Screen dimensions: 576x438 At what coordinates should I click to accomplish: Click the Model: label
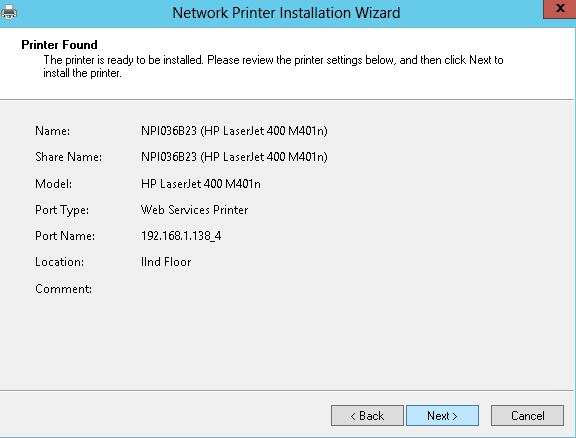coord(54,183)
